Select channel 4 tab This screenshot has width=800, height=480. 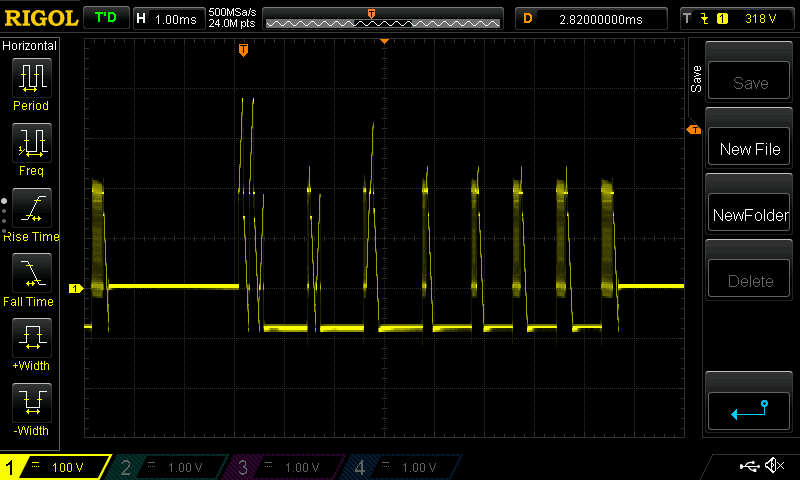click(399, 467)
